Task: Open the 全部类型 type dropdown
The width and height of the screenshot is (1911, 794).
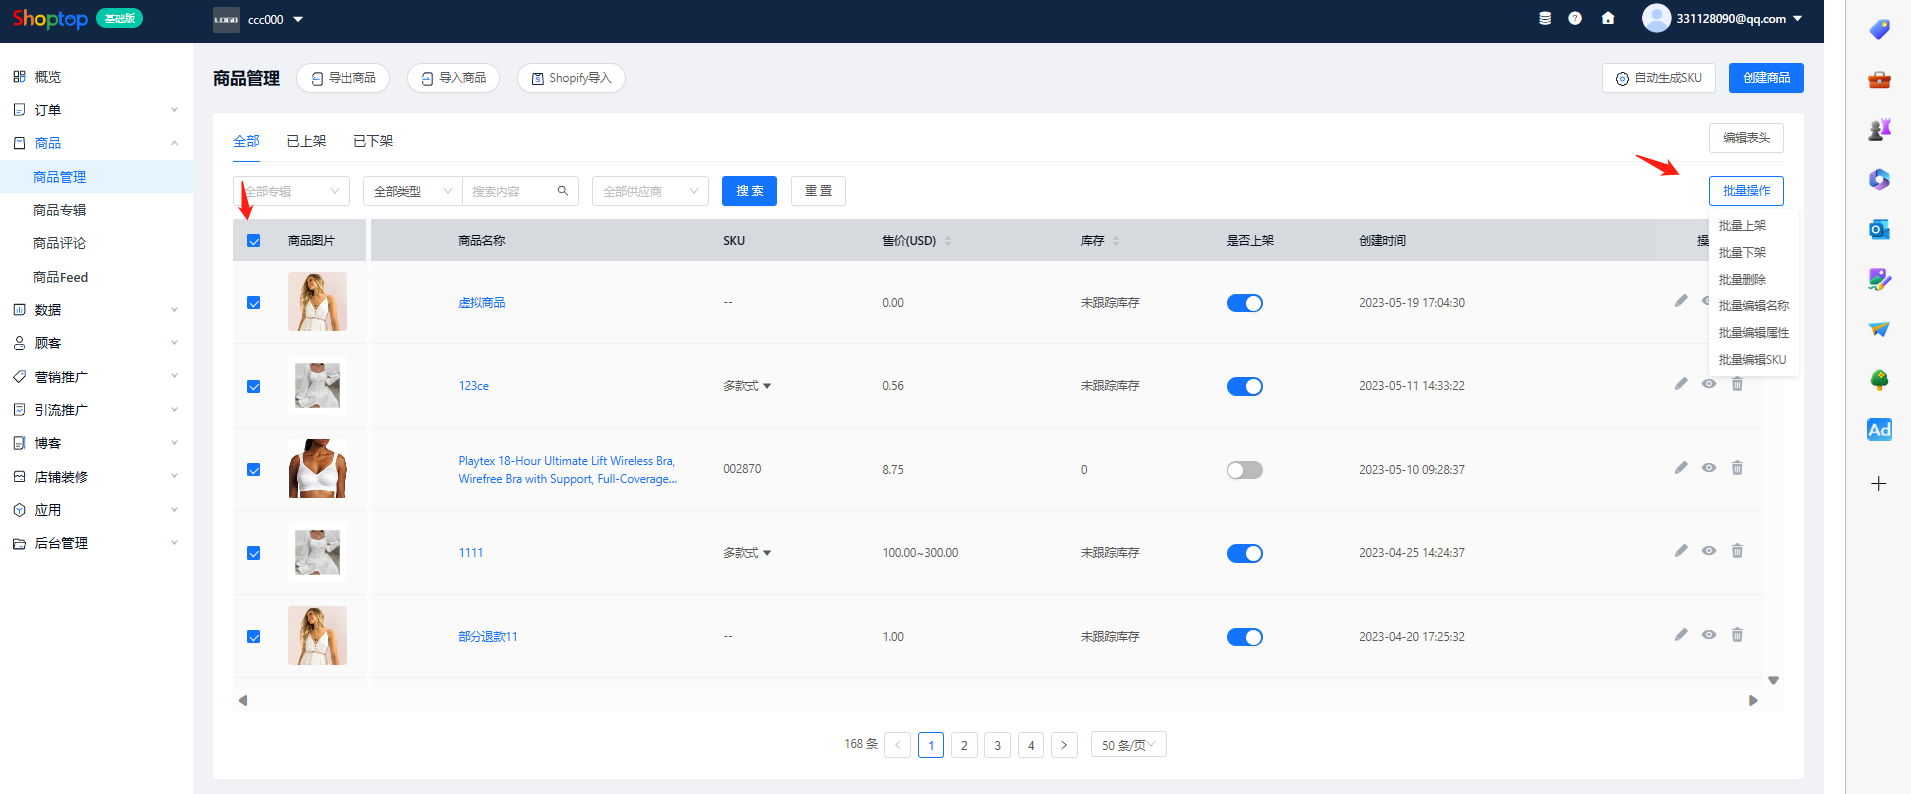Action: pyautogui.click(x=413, y=191)
